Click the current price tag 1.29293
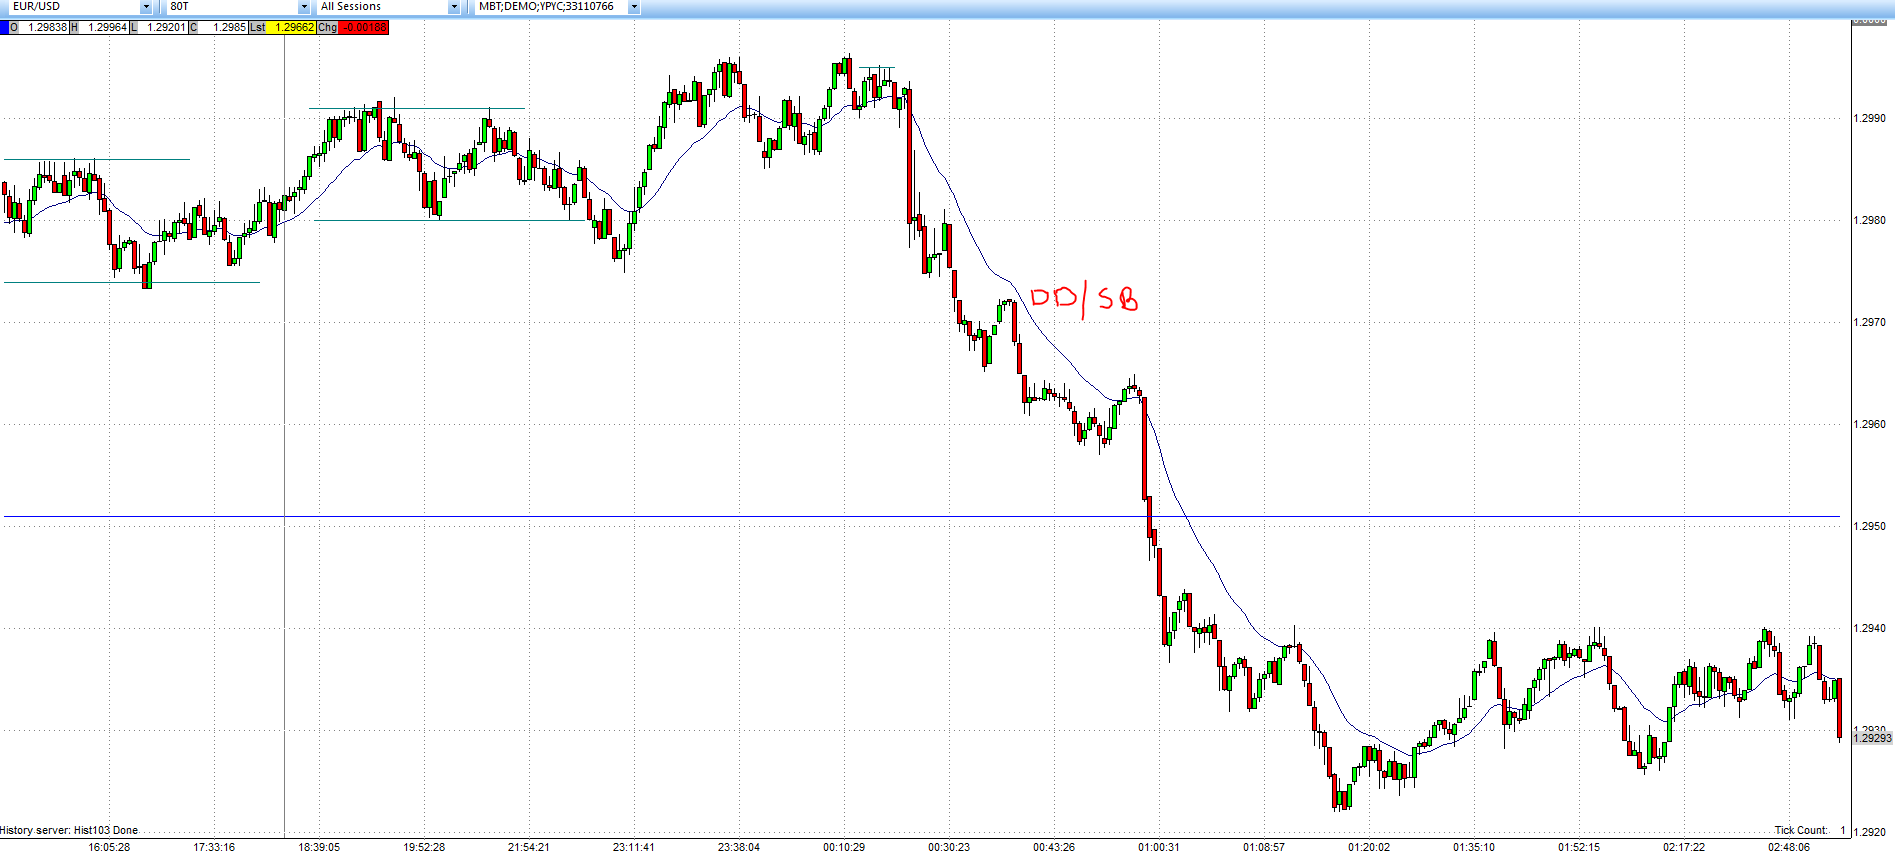Image resolution: width=1895 pixels, height=857 pixels. 1872,738
